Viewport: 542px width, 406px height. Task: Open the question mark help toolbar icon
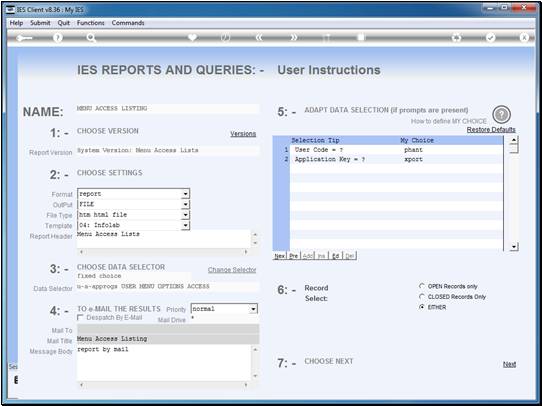(58, 37)
